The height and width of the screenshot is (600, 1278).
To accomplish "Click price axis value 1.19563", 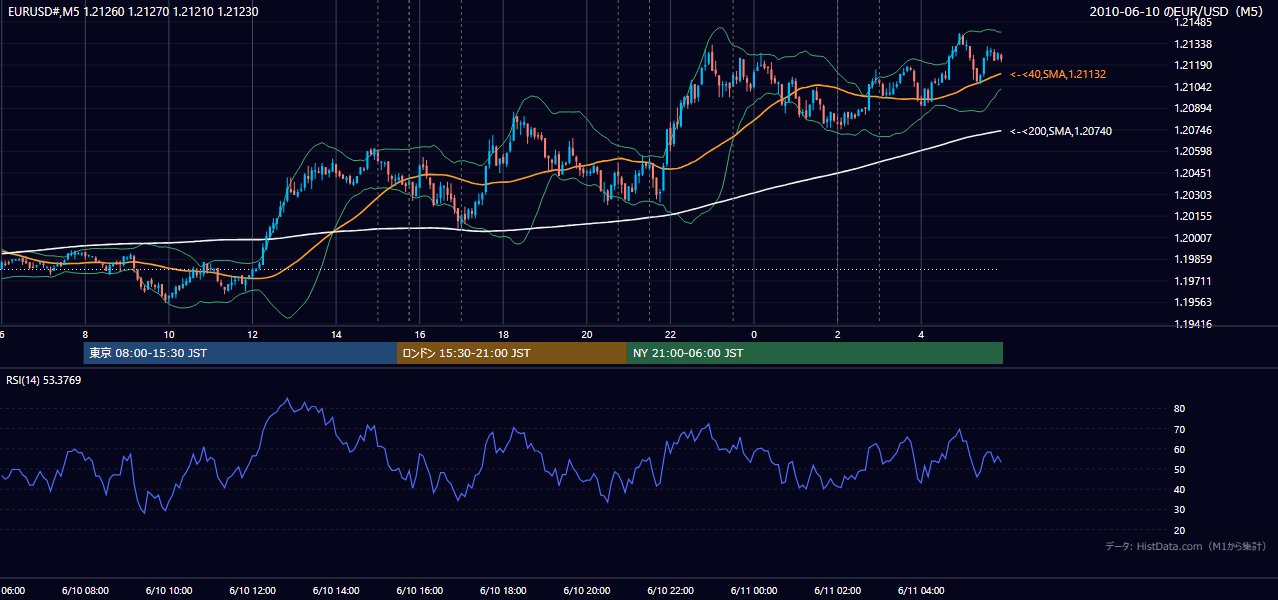I will click(x=1193, y=302).
